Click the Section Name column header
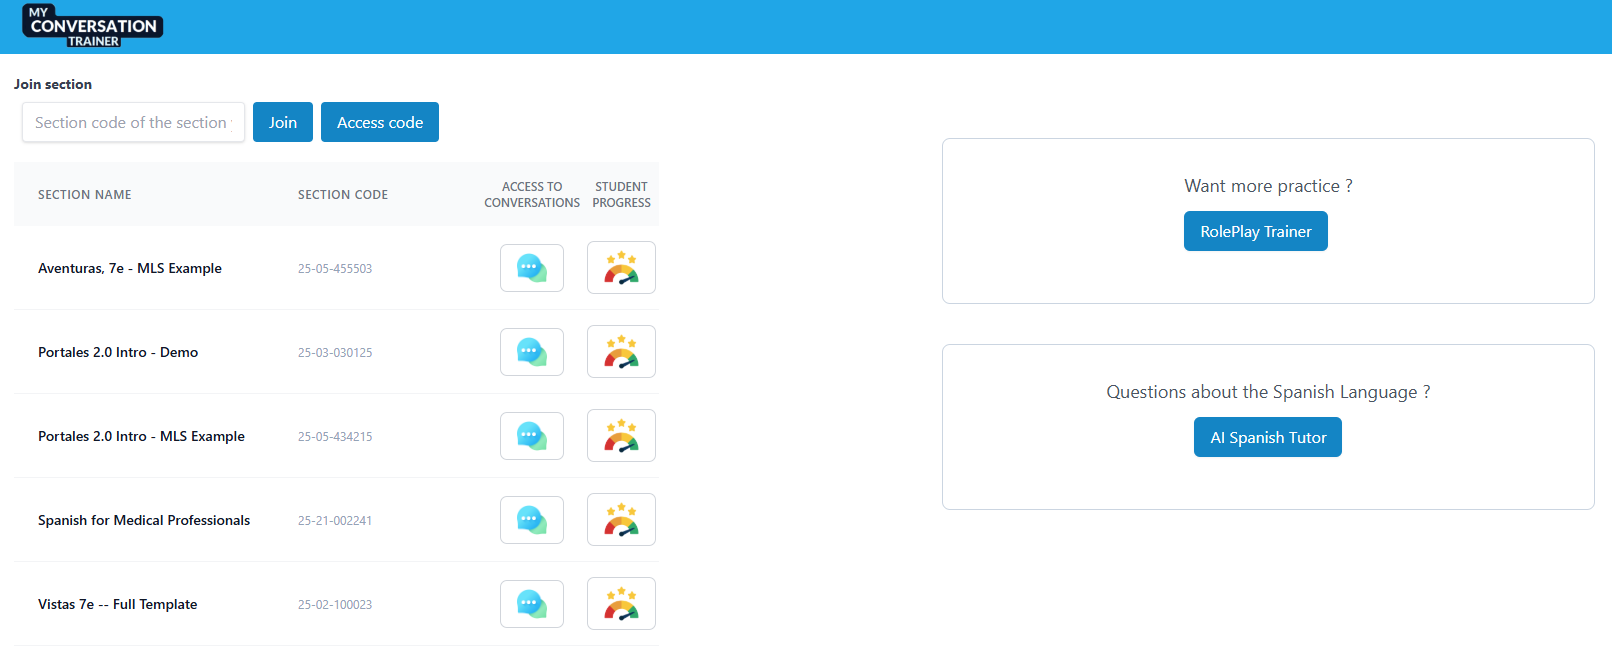 (85, 195)
